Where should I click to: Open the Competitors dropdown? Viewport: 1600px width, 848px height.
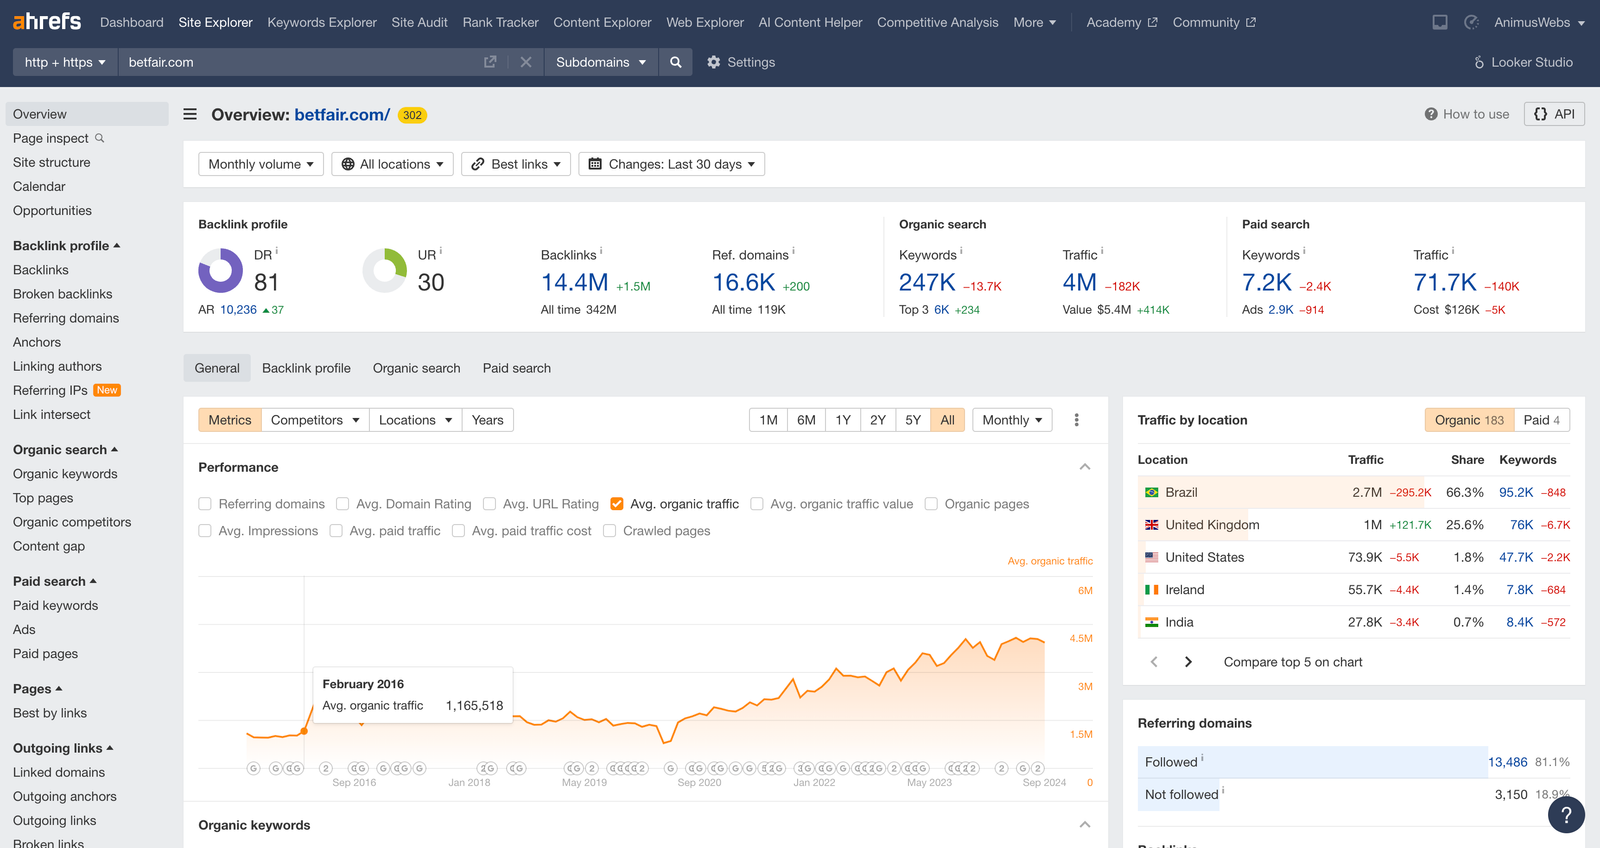(315, 420)
